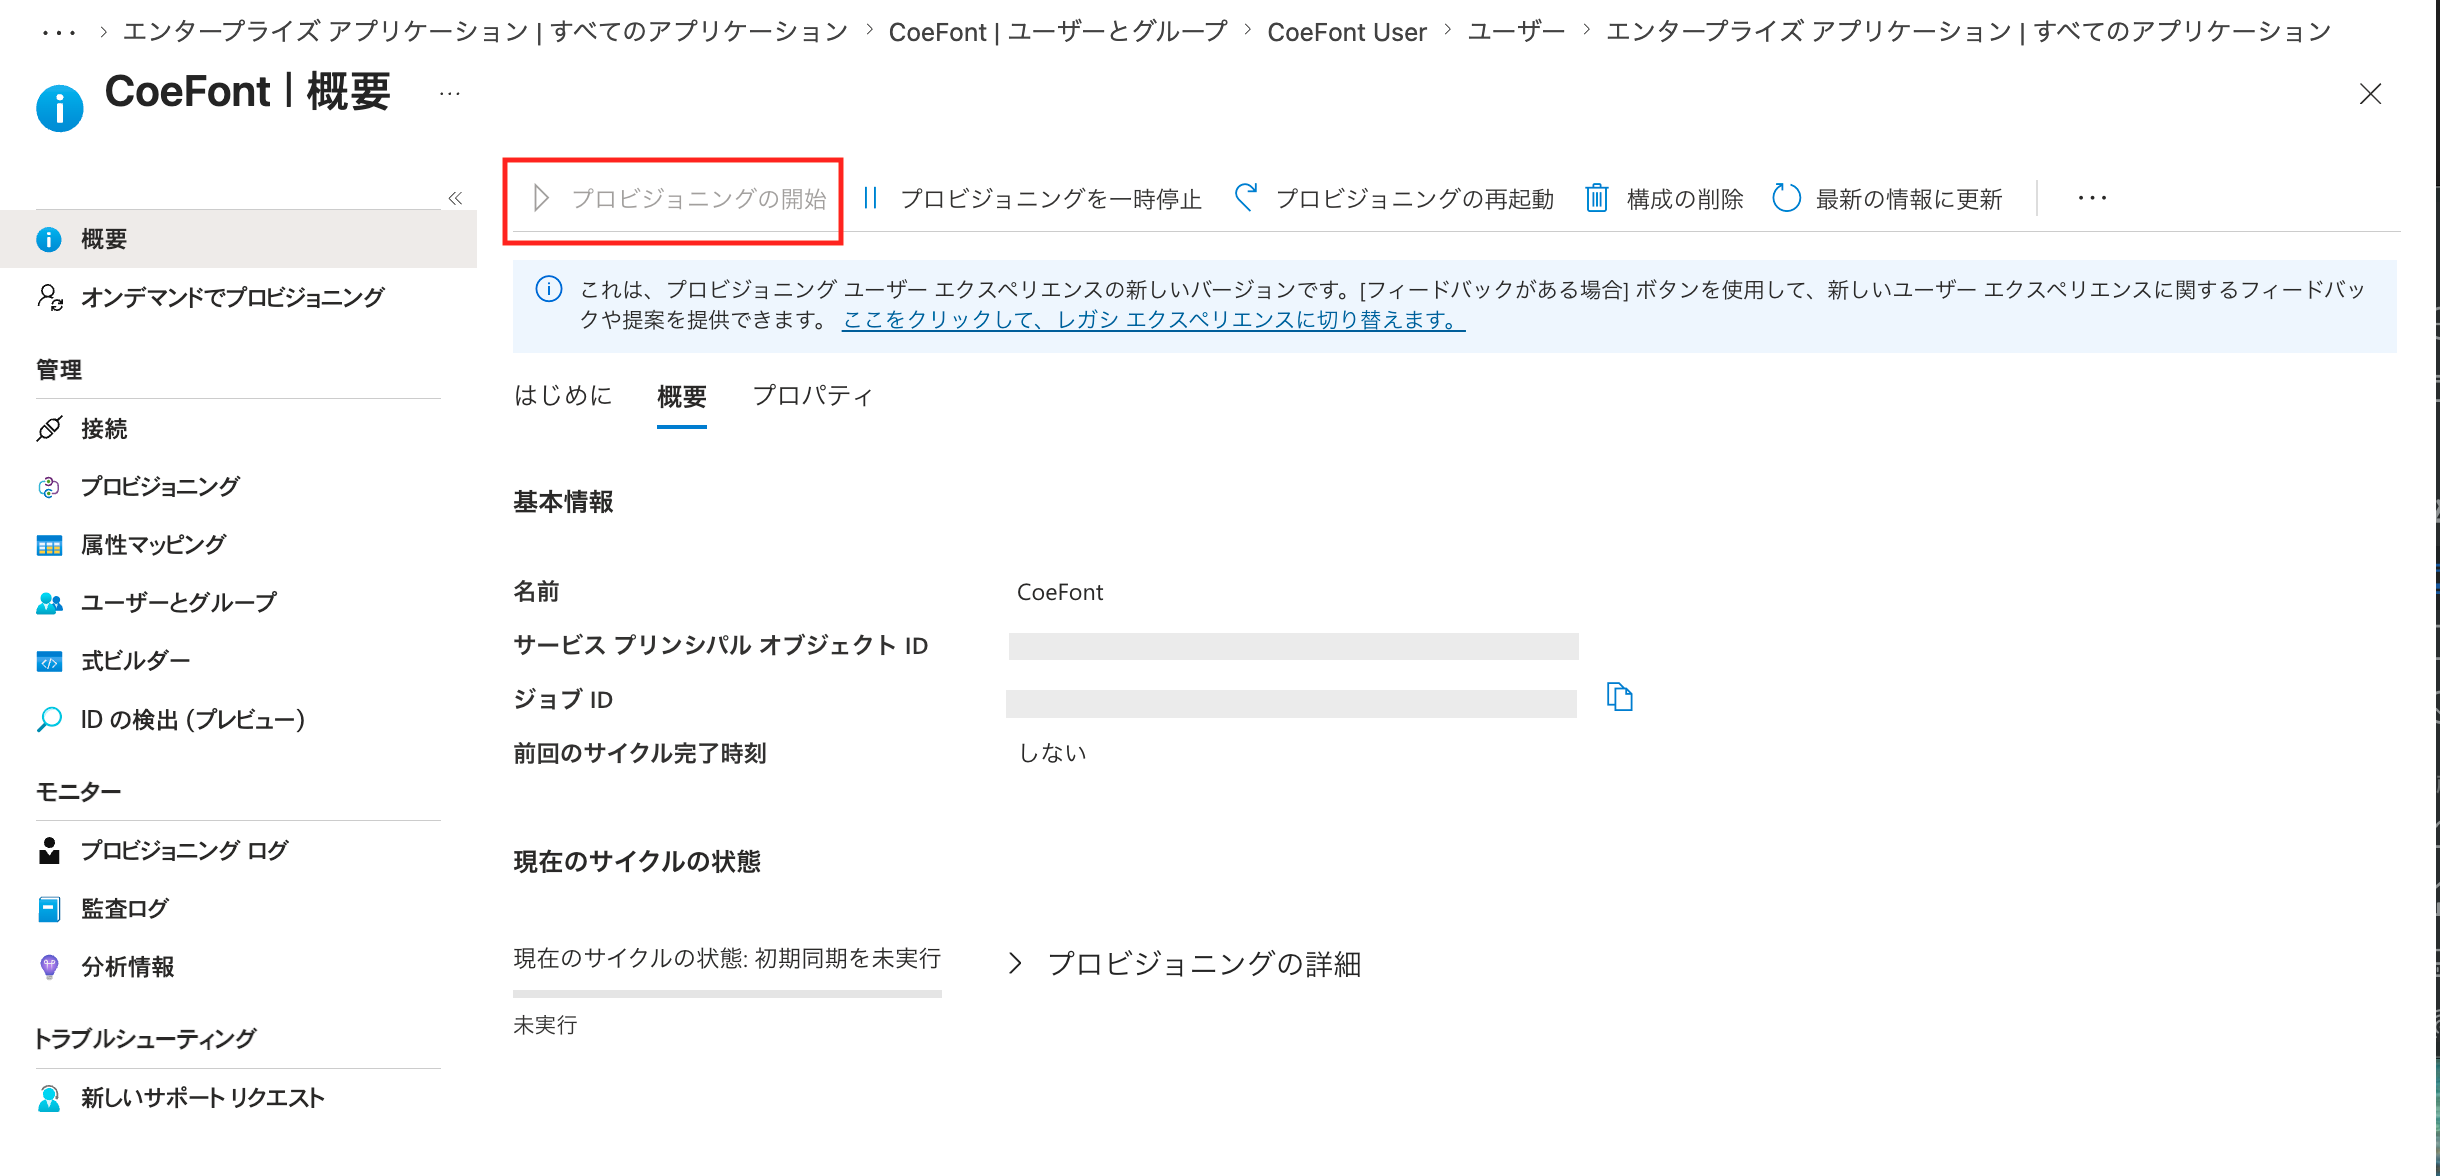Click the pause icon for プロビジョニングを一時停止
The image size is (2440, 1176).
[x=870, y=198]
